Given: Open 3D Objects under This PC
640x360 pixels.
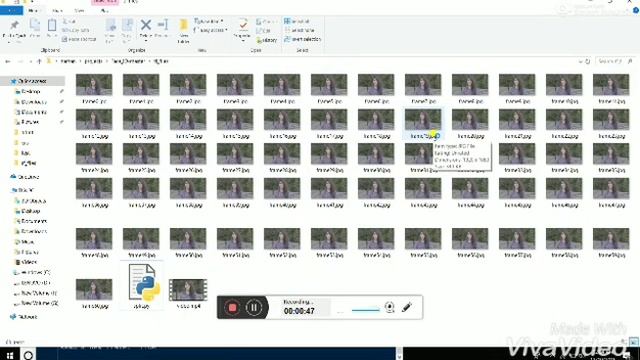Looking at the screenshot, I should pyautogui.click(x=33, y=201).
